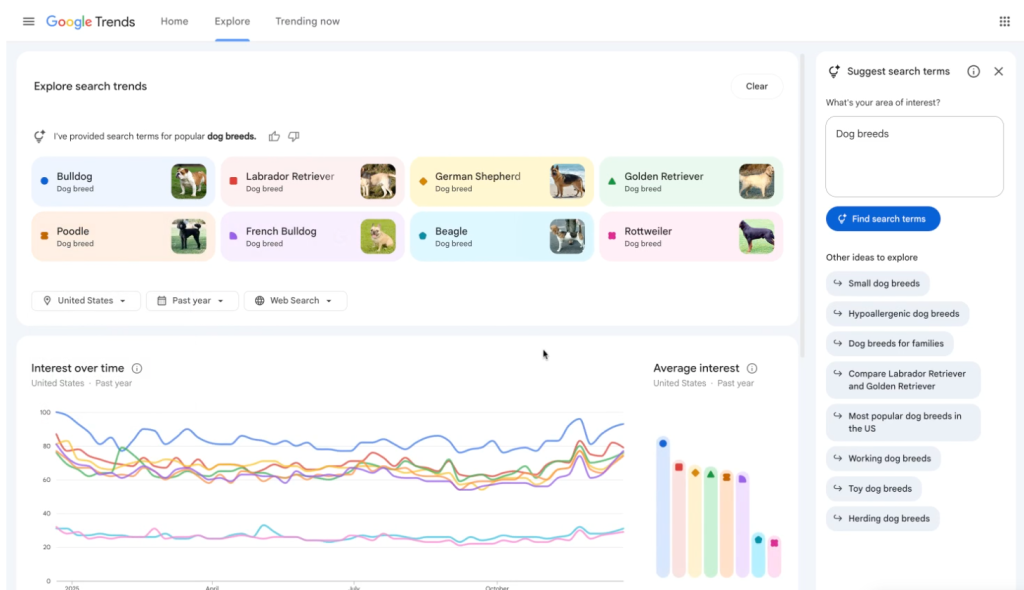This screenshot has height=590, width=1024.
Task: Open the Web Search type dropdown
Action: pos(295,300)
